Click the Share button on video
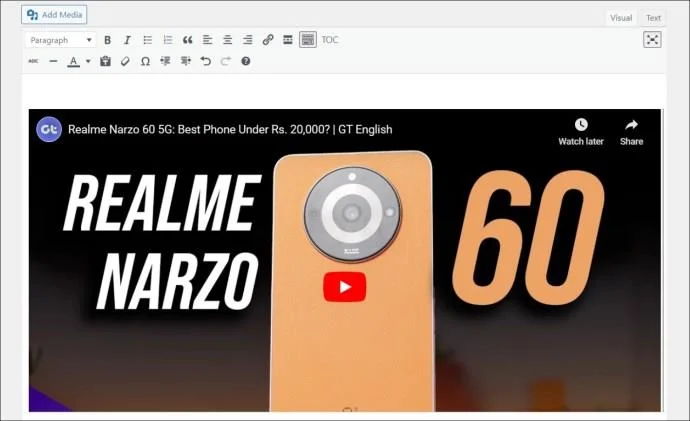Screen dimensions: 690x421 [x=631, y=132]
